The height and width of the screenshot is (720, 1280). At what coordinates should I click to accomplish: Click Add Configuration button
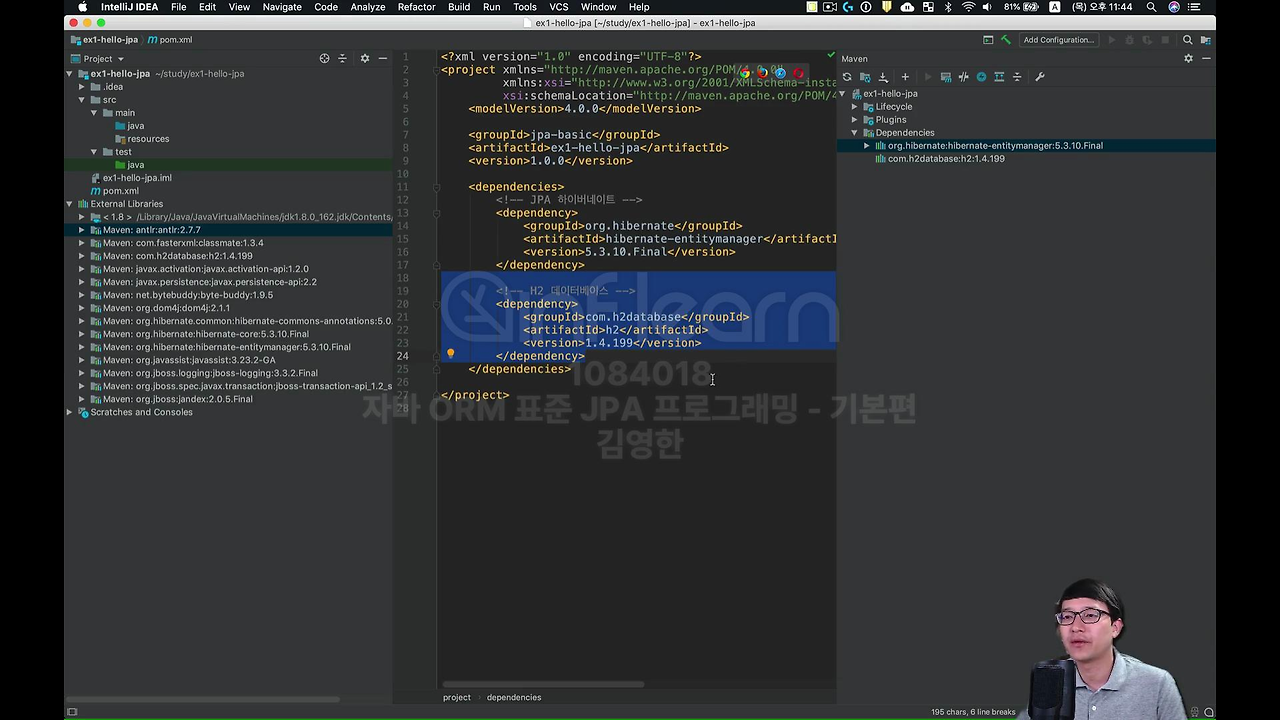pos(1059,40)
